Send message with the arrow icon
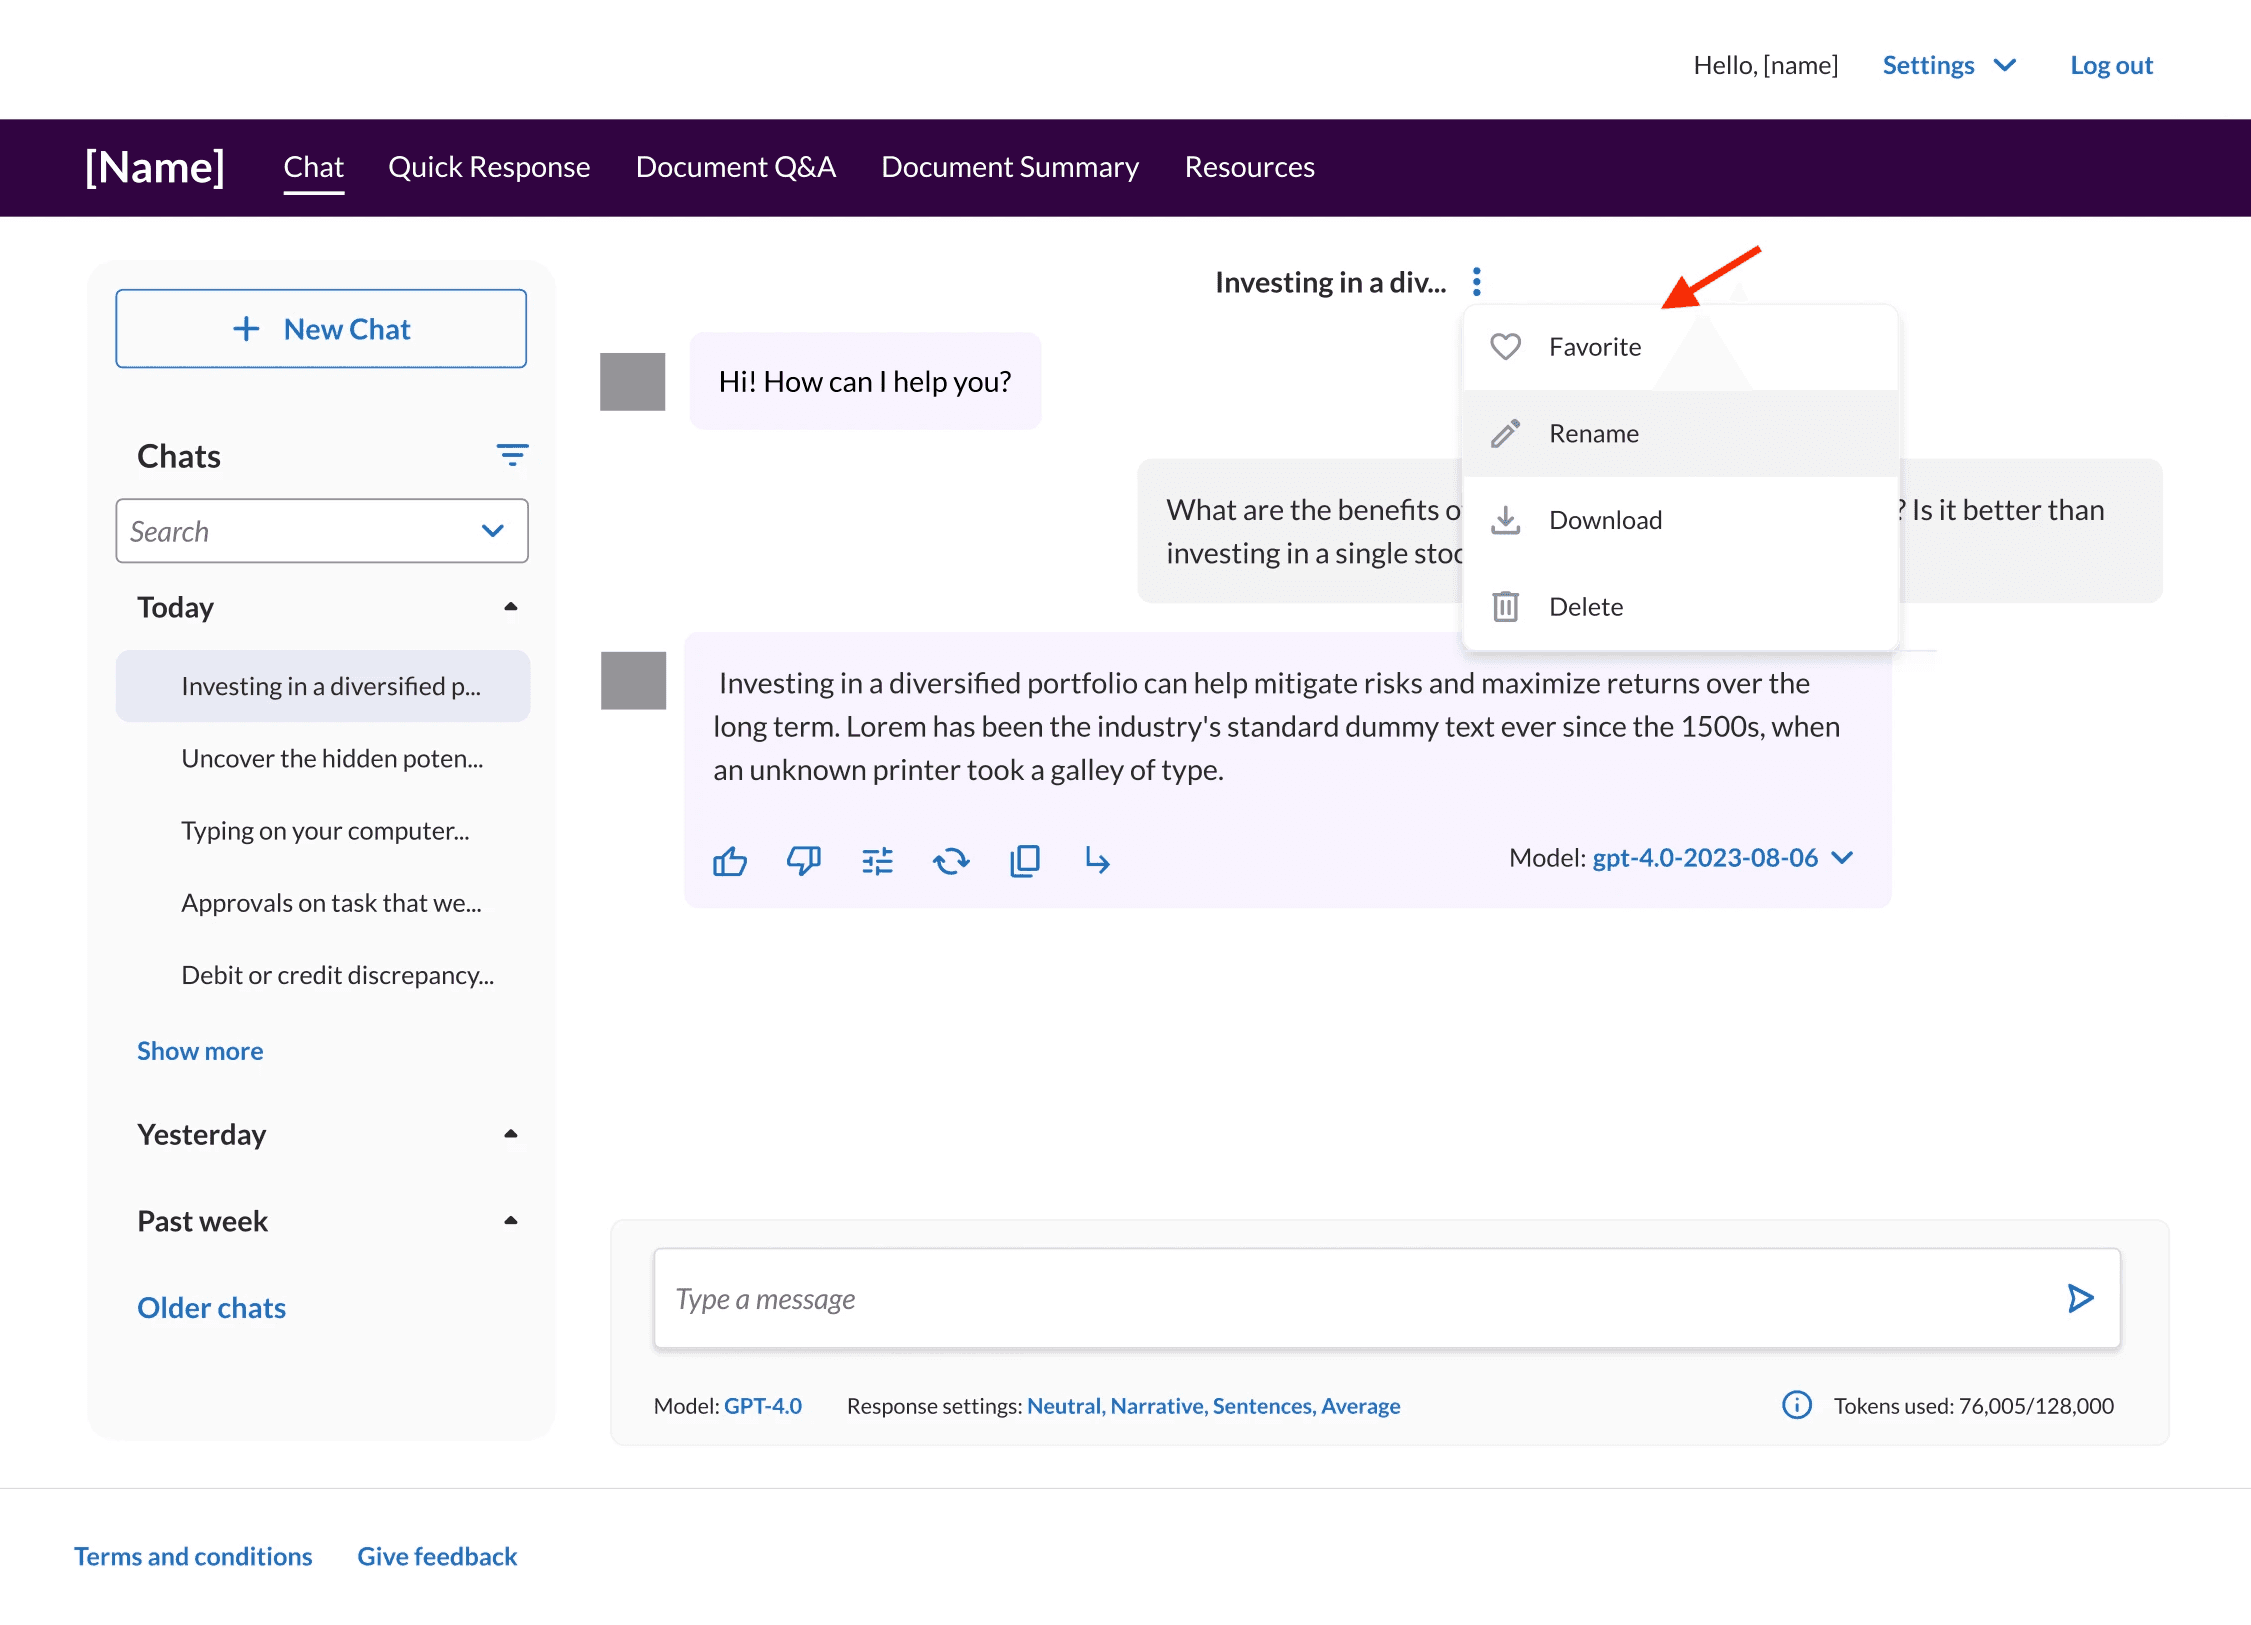Image resolution: width=2251 pixels, height=1625 pixels. pyautogui.click(x=2080, y=1298)
